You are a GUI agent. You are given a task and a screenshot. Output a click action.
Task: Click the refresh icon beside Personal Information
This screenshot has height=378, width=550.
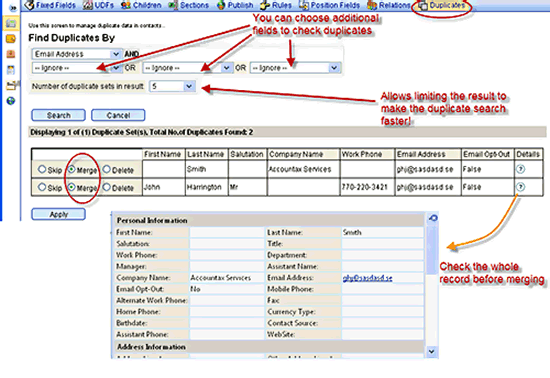click(433, 218)
